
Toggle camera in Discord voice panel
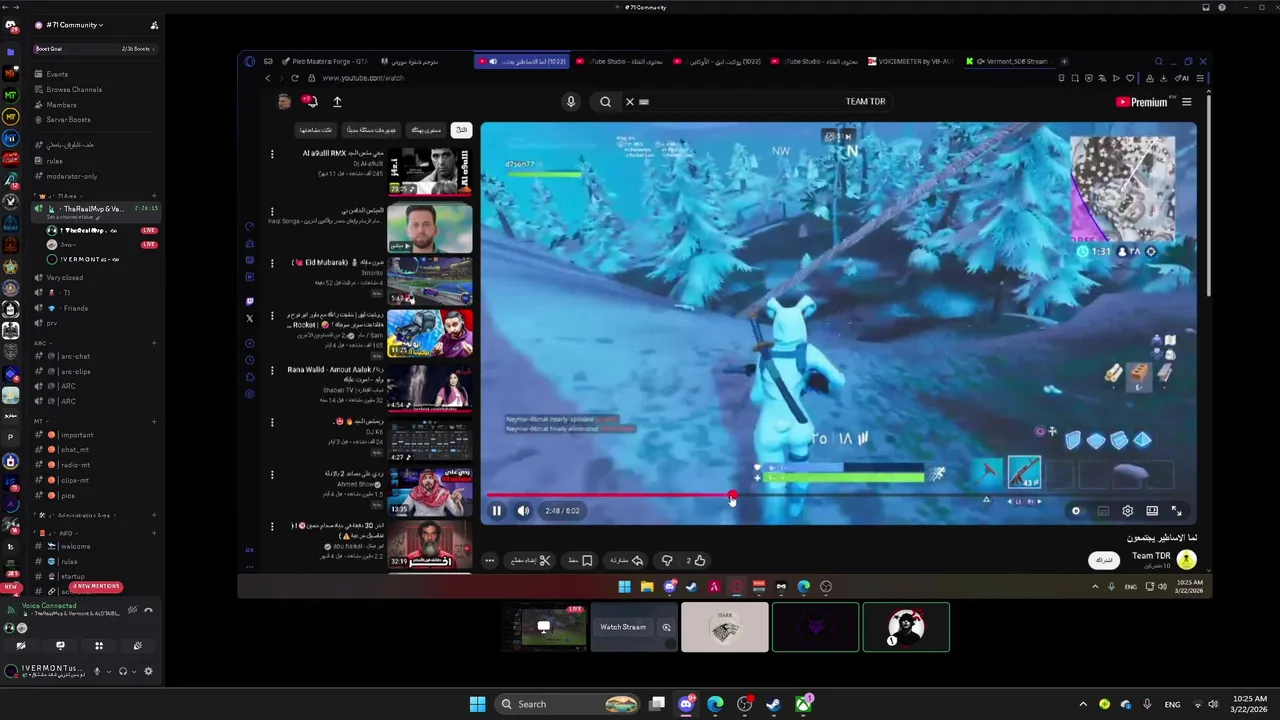(21, 646)
